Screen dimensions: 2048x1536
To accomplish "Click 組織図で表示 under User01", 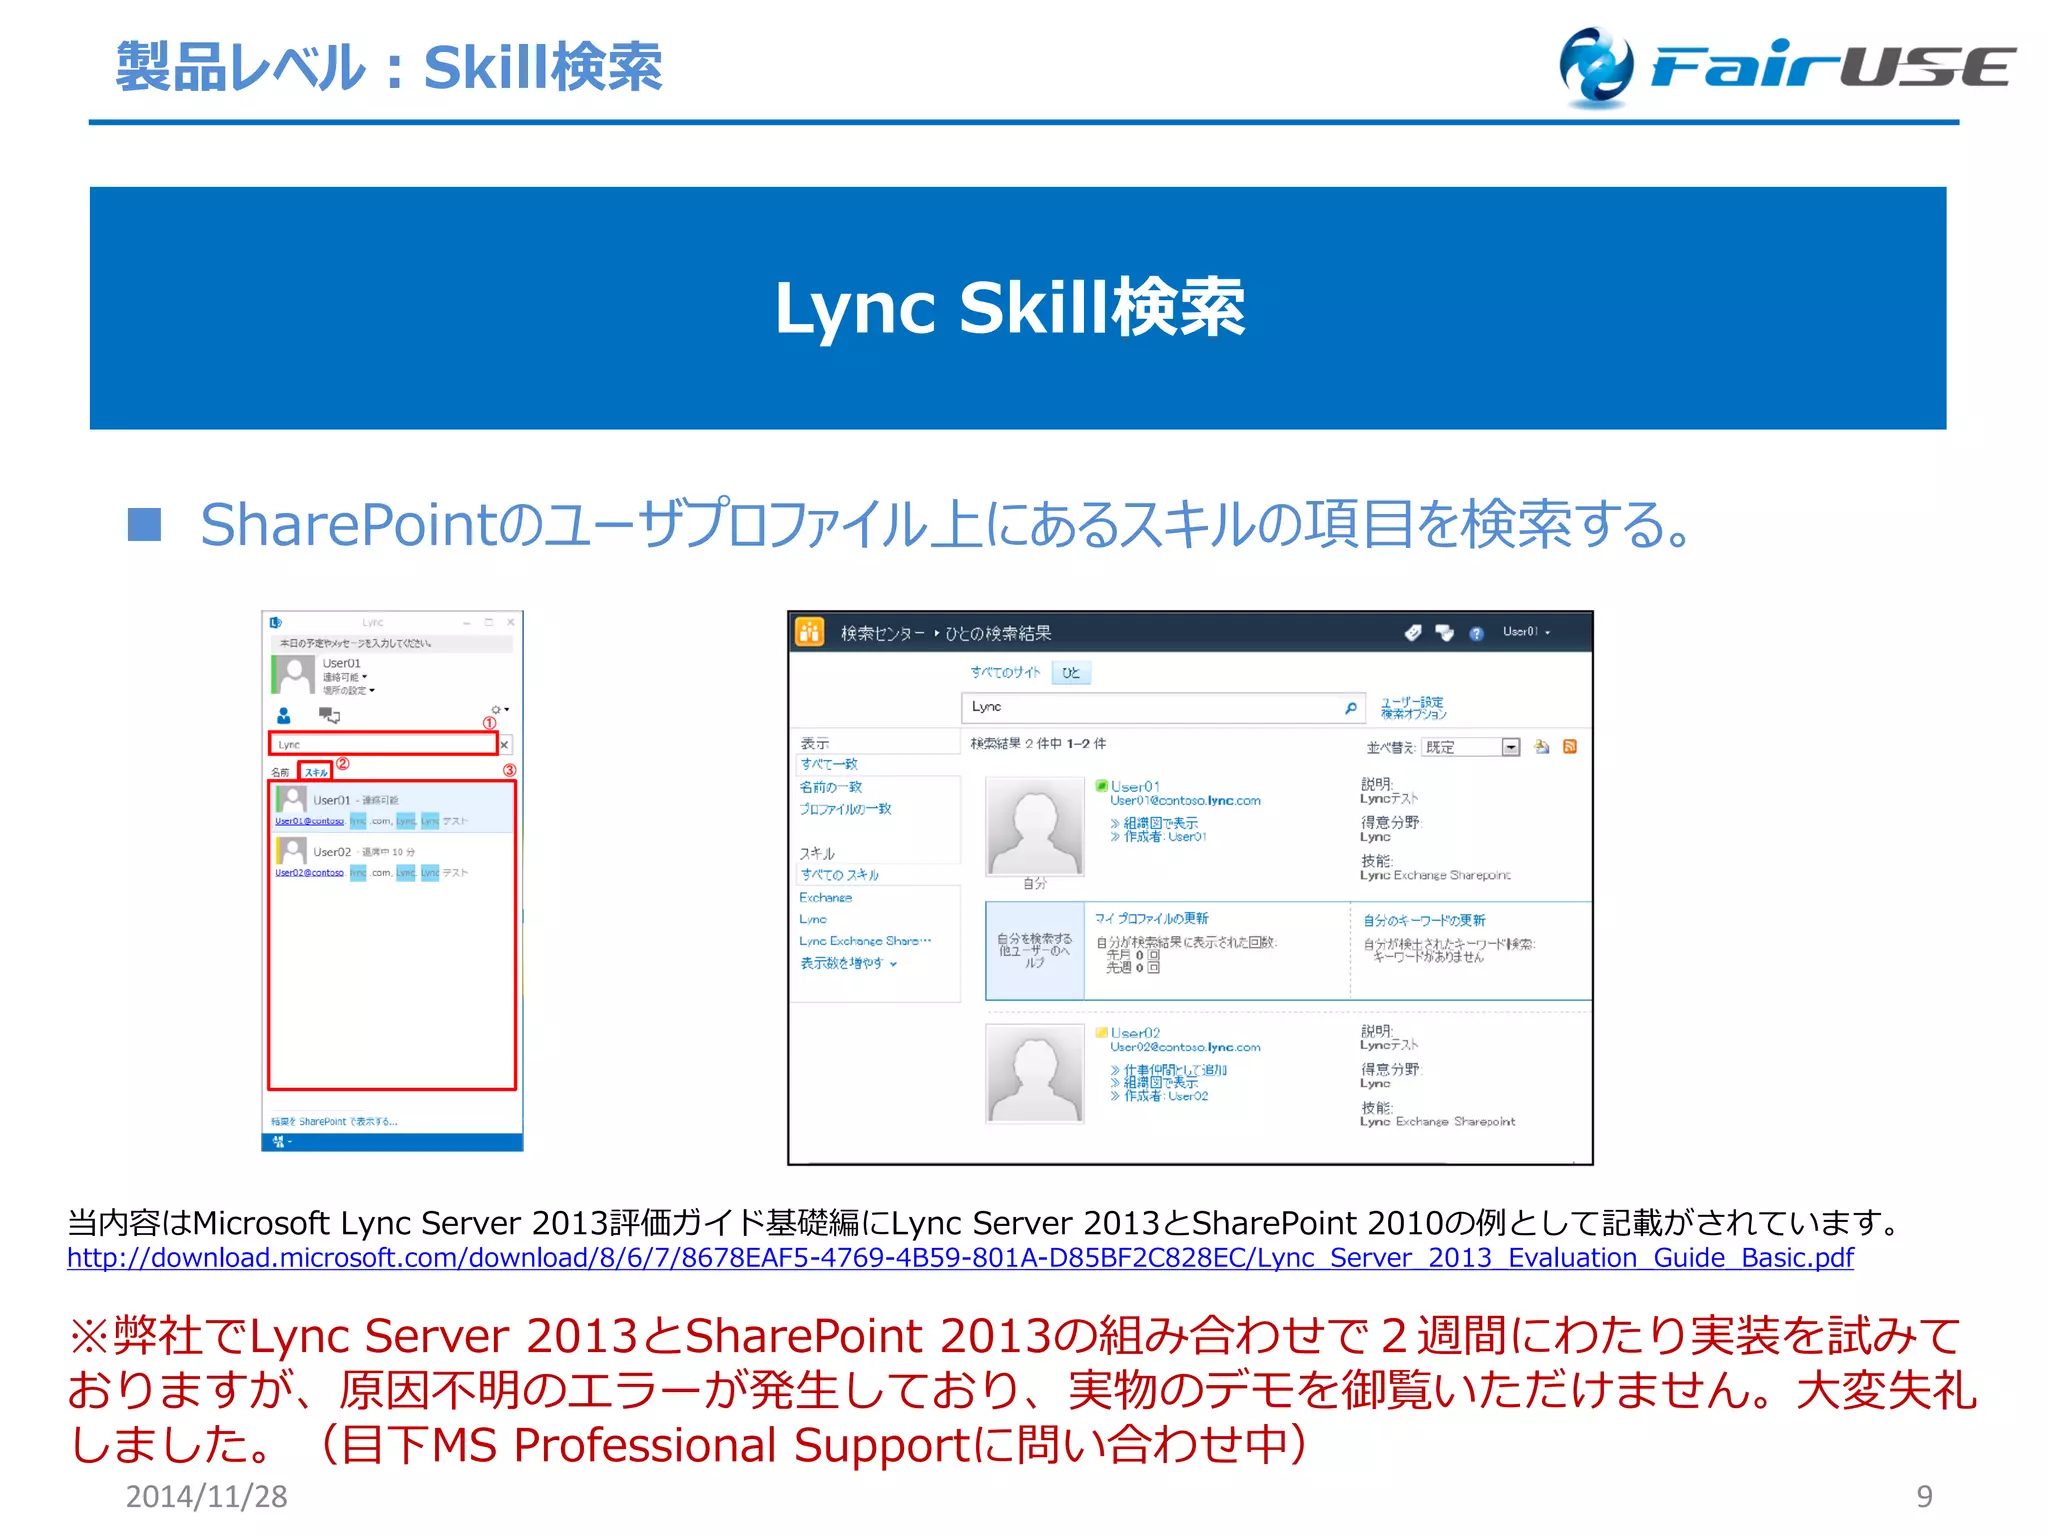I will point(1161,823).
